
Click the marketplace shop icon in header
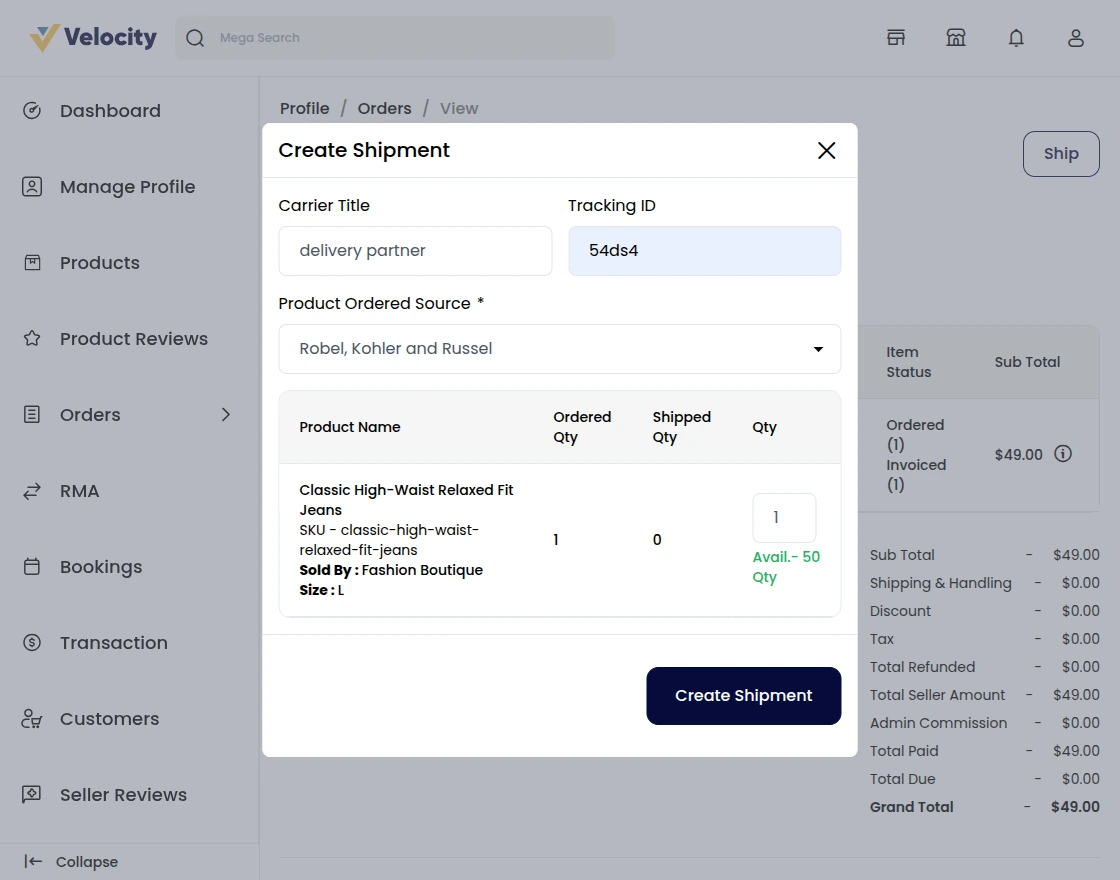click(x=956, y=38)
